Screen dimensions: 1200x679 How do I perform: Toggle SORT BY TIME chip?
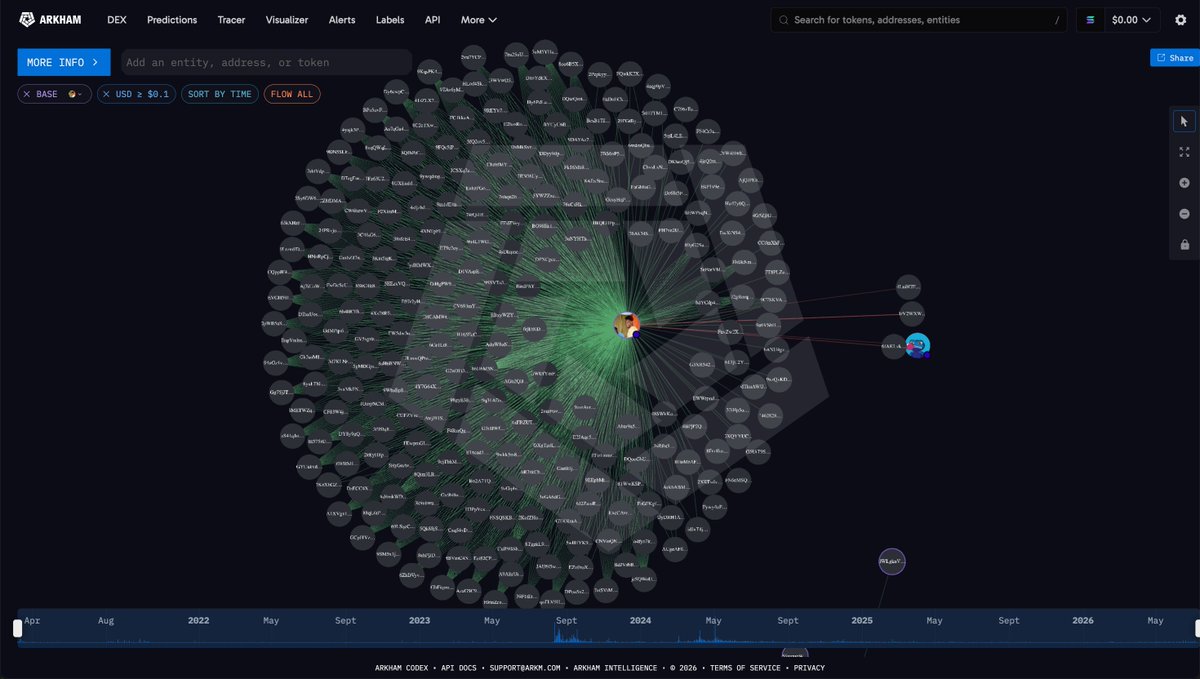coord(220,94)
